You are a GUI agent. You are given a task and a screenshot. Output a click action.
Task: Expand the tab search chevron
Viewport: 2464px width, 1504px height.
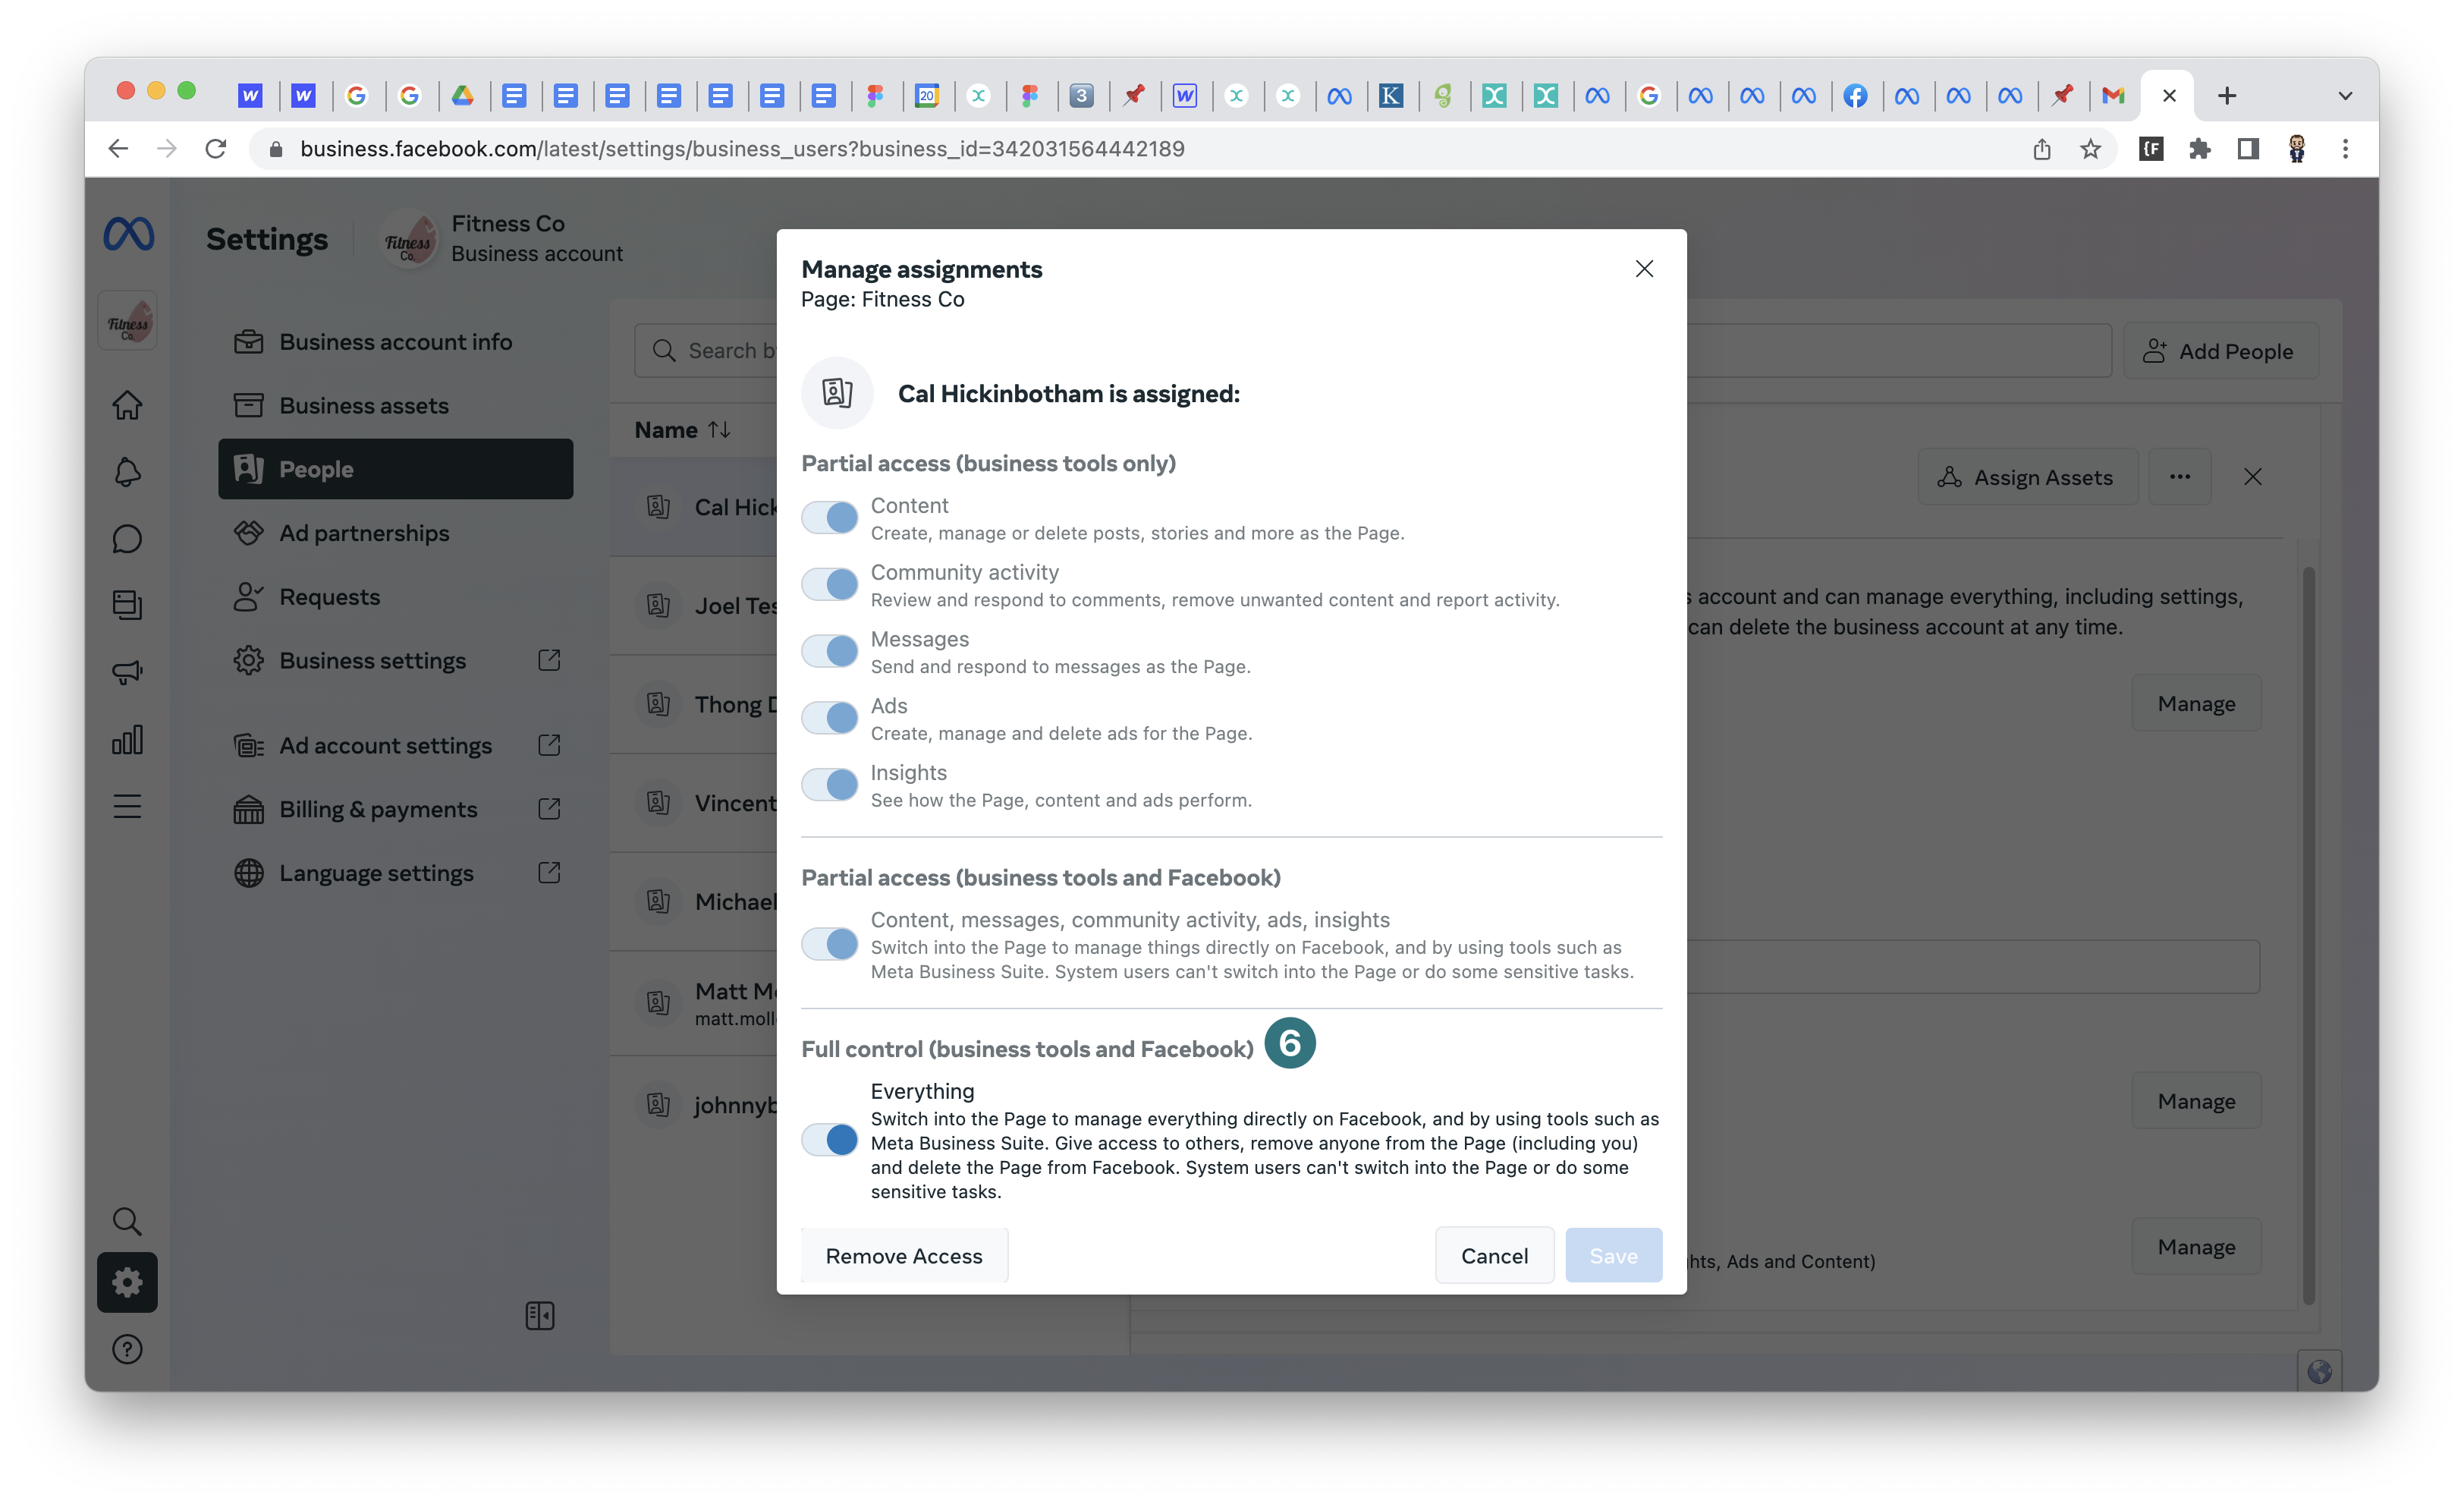tap(2345, 96)
